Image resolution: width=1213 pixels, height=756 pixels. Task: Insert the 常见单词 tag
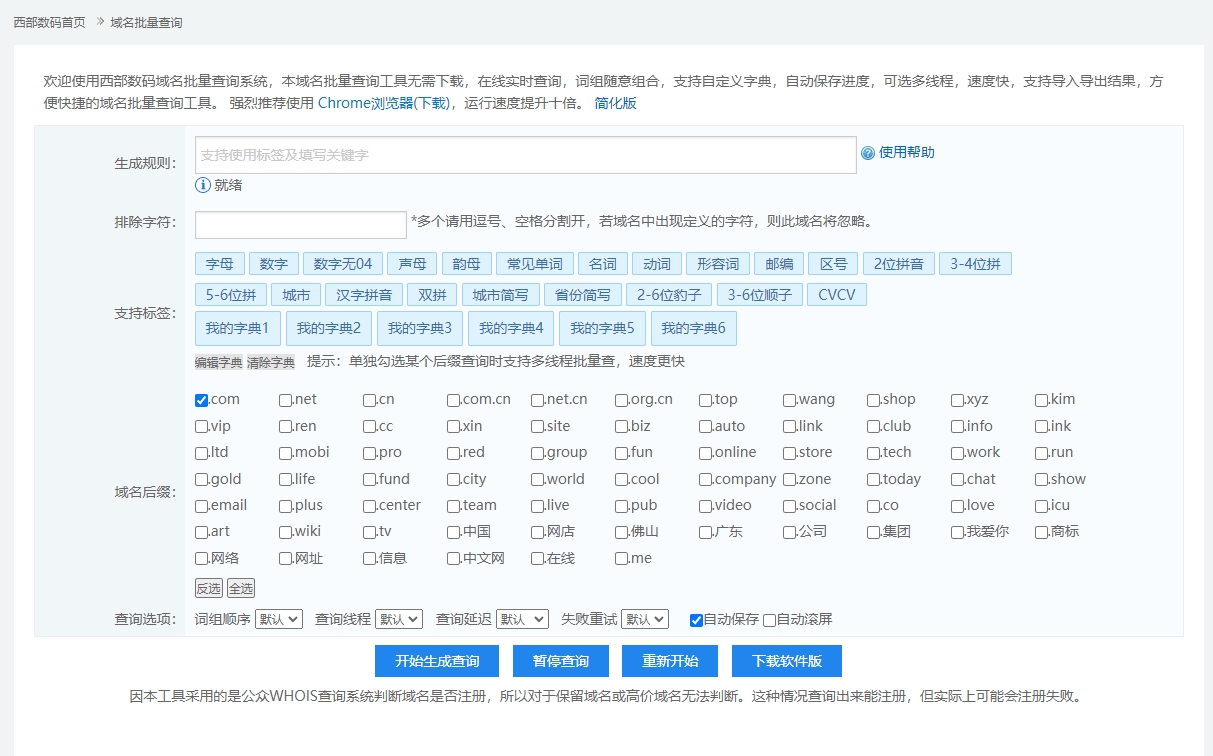pos(535,264)
